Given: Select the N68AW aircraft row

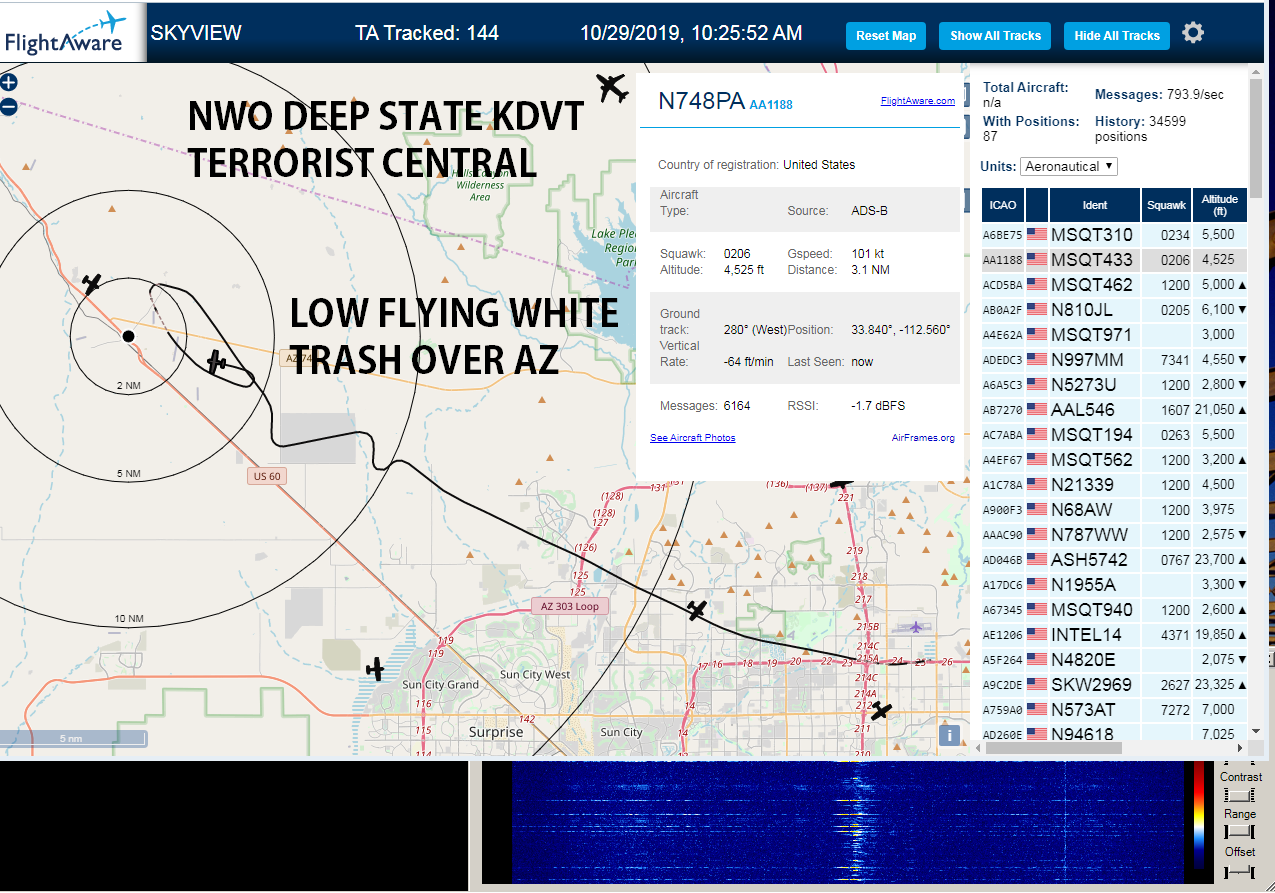Looking at the screenshot, I should [1114, 510].
